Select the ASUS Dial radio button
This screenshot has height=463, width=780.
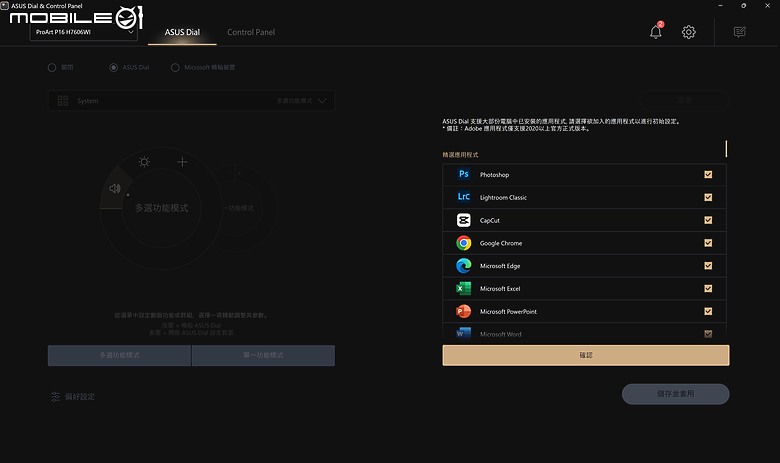point(113,67)
